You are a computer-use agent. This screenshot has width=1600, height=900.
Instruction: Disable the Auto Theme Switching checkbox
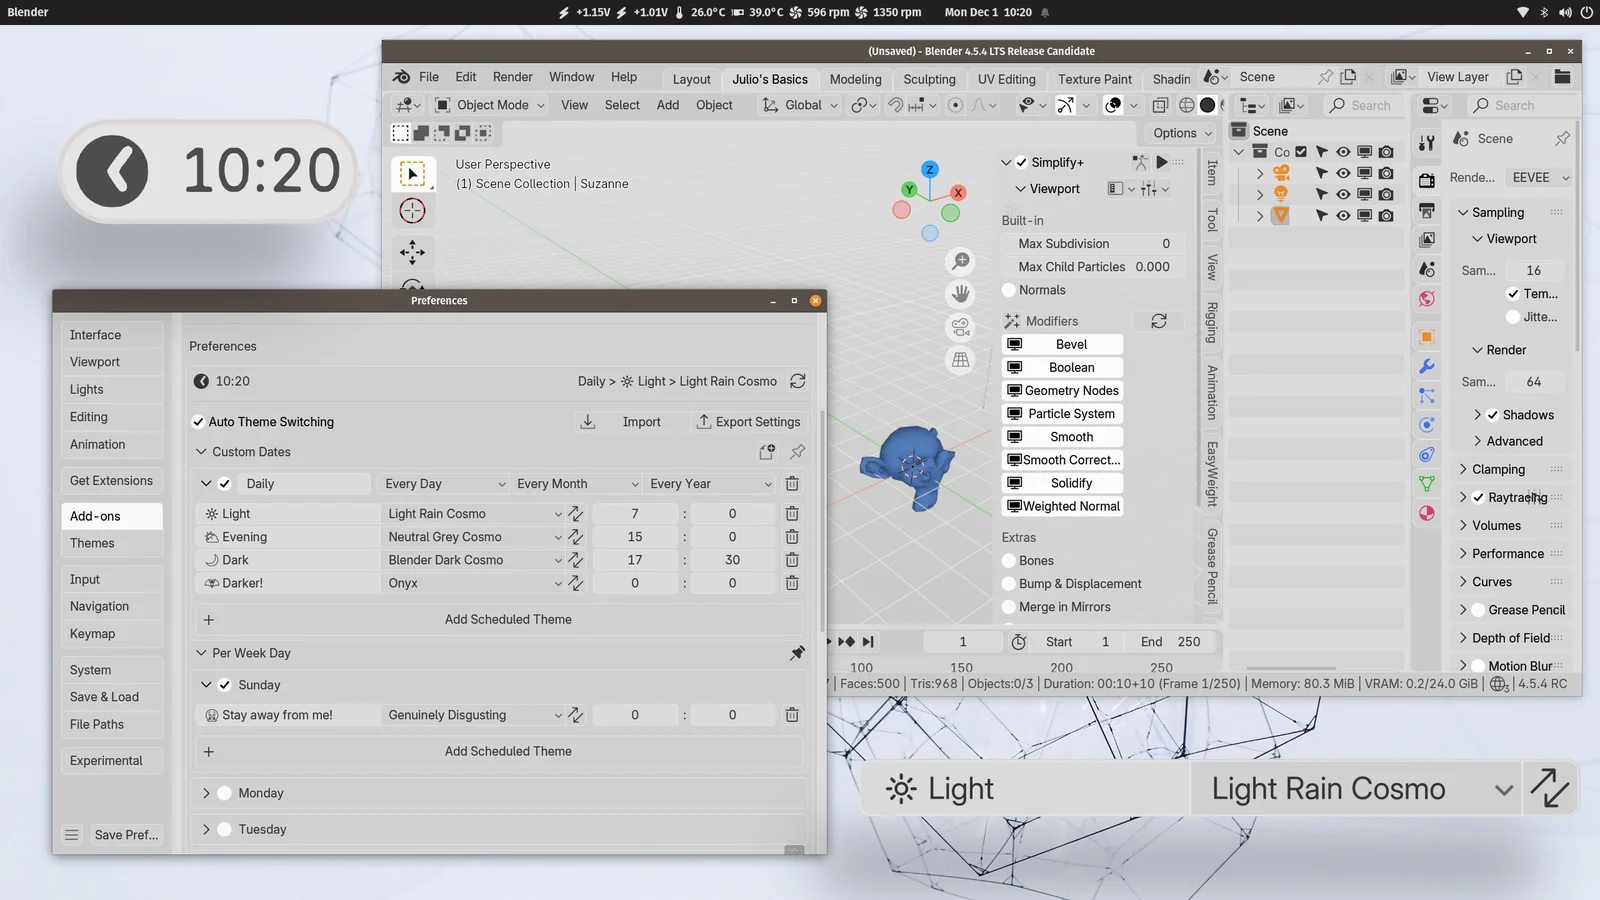pos(198,421)
